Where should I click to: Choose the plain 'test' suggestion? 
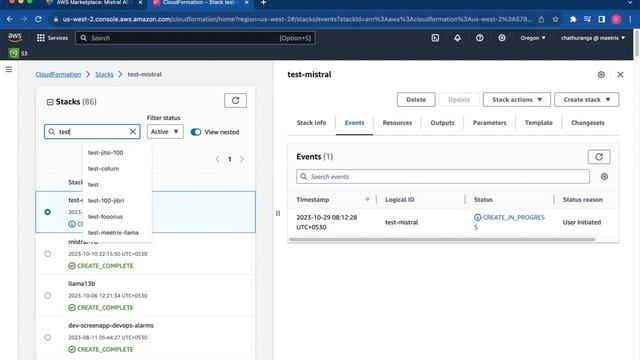[93, 184]
